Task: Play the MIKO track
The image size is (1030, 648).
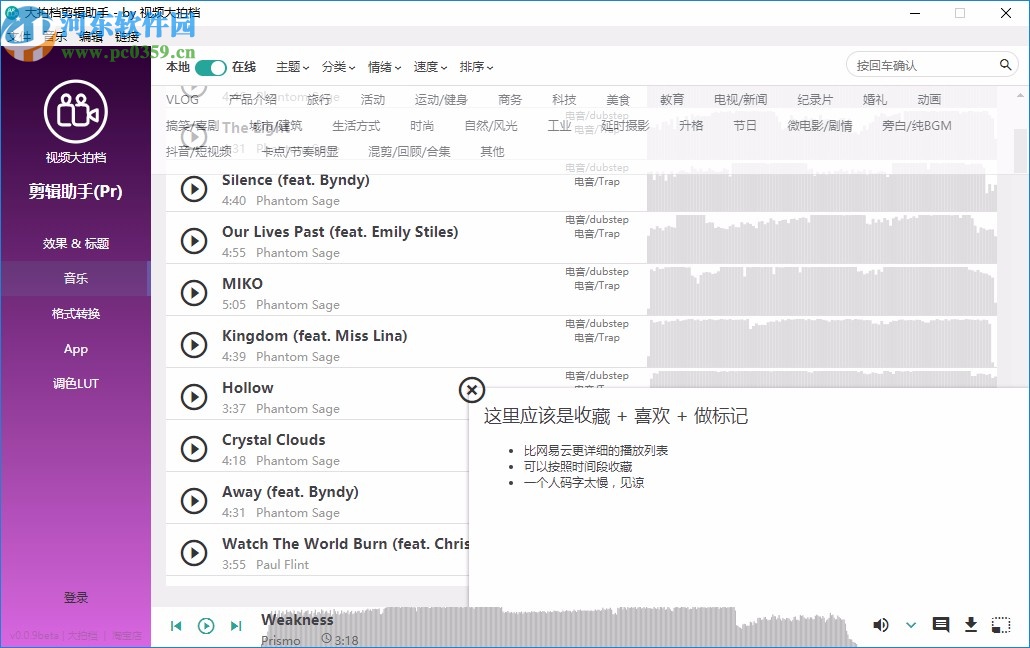Action: (194, 293)
